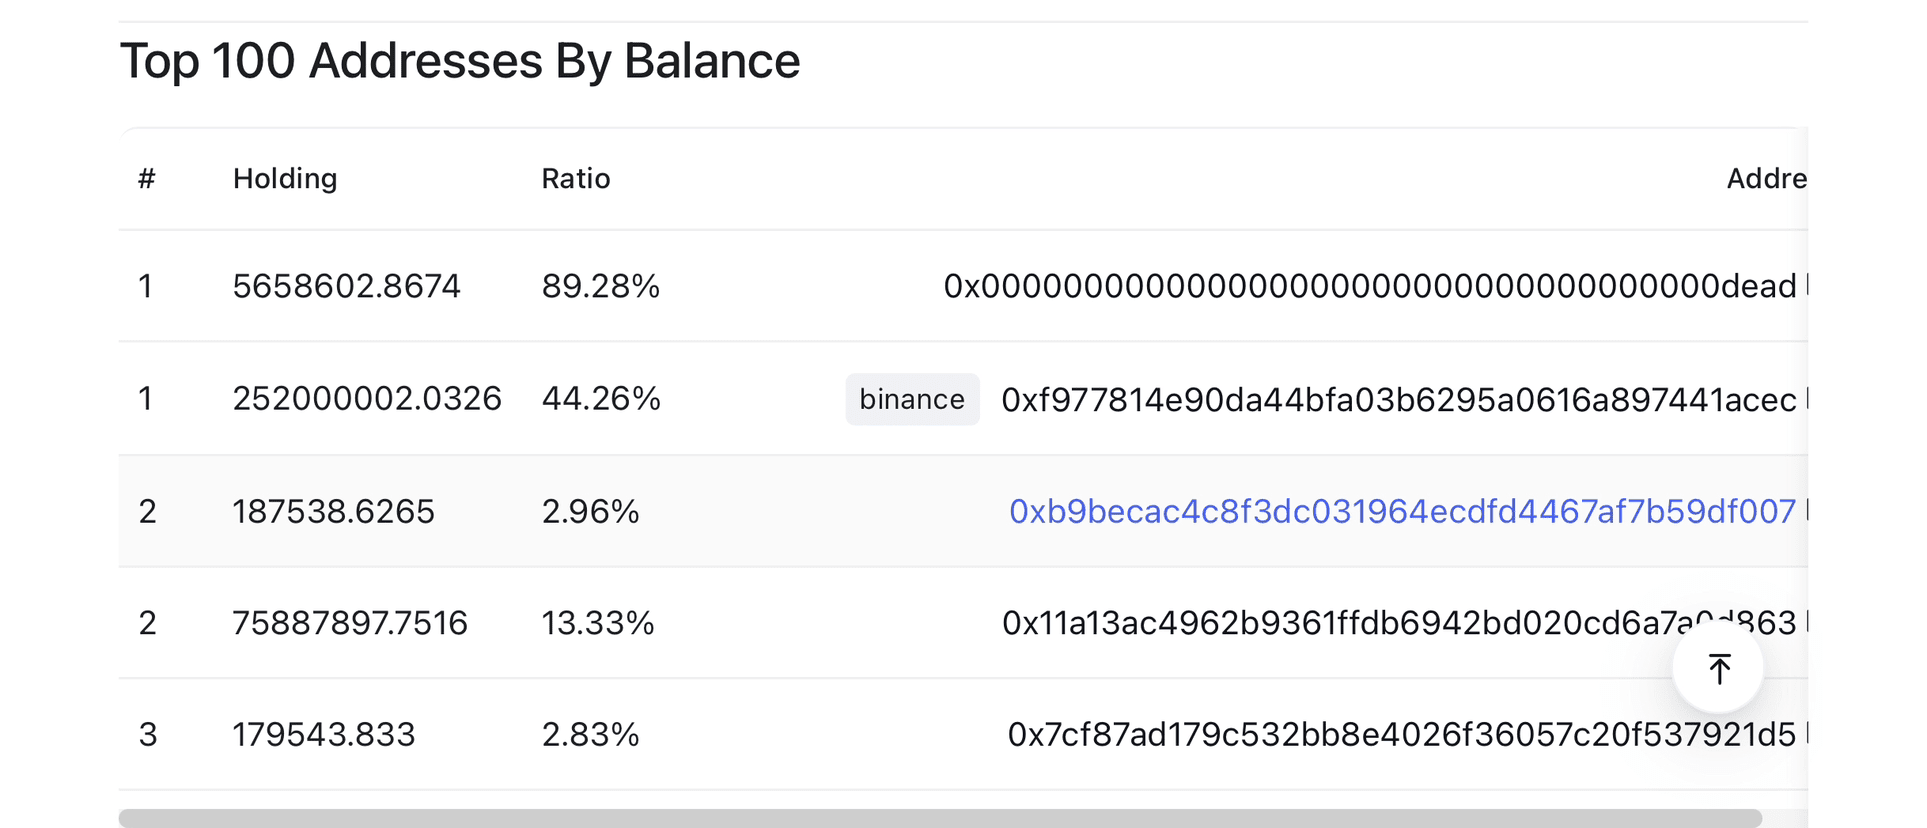Click the 89.28% ratio cell
This screenshot has width=1927, height=828.
601,286
